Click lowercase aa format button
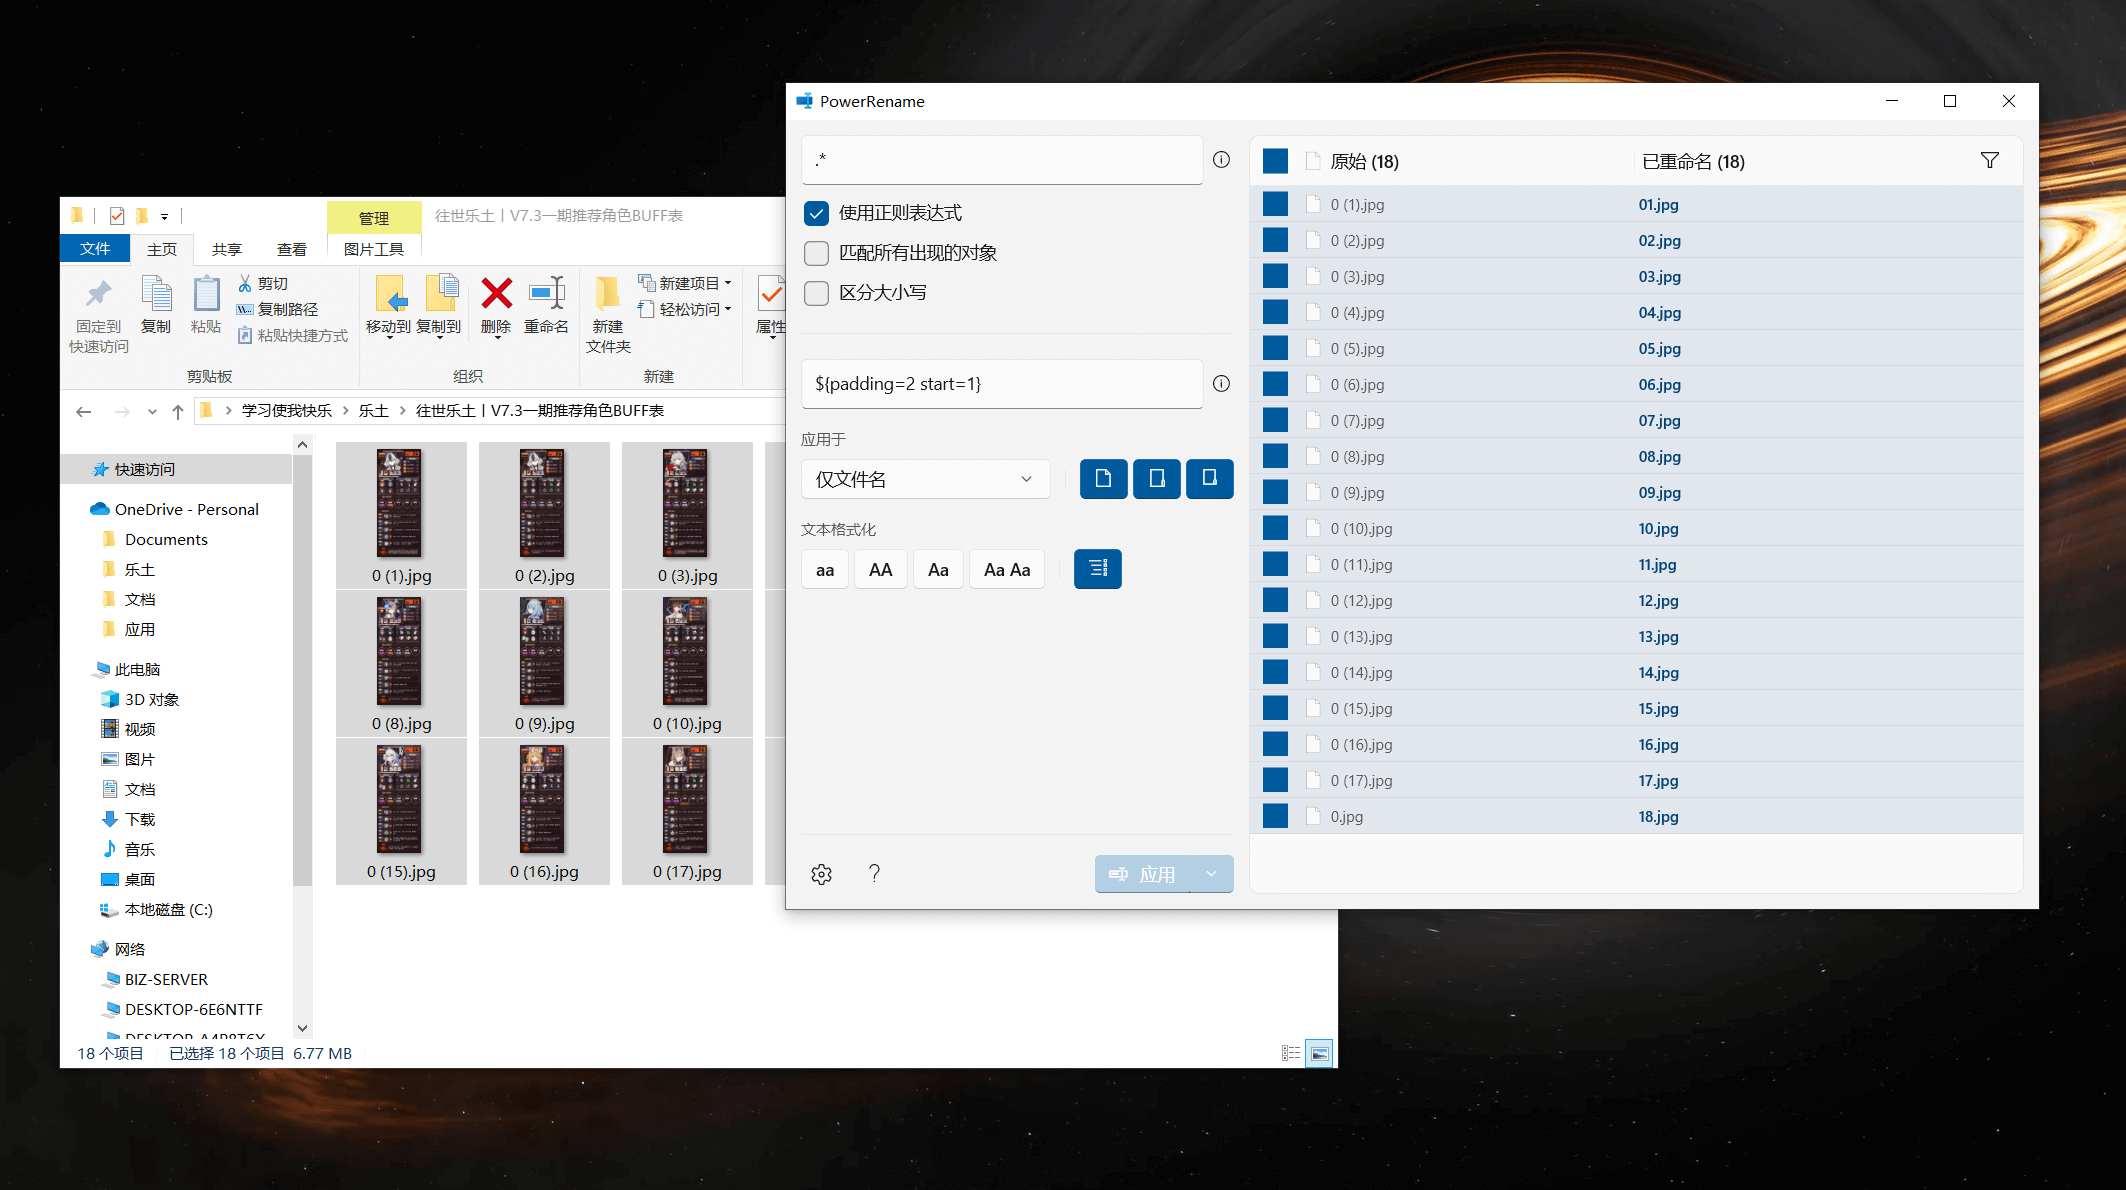The width and height of the screenshot is (2126, 1190). point(825,569)
